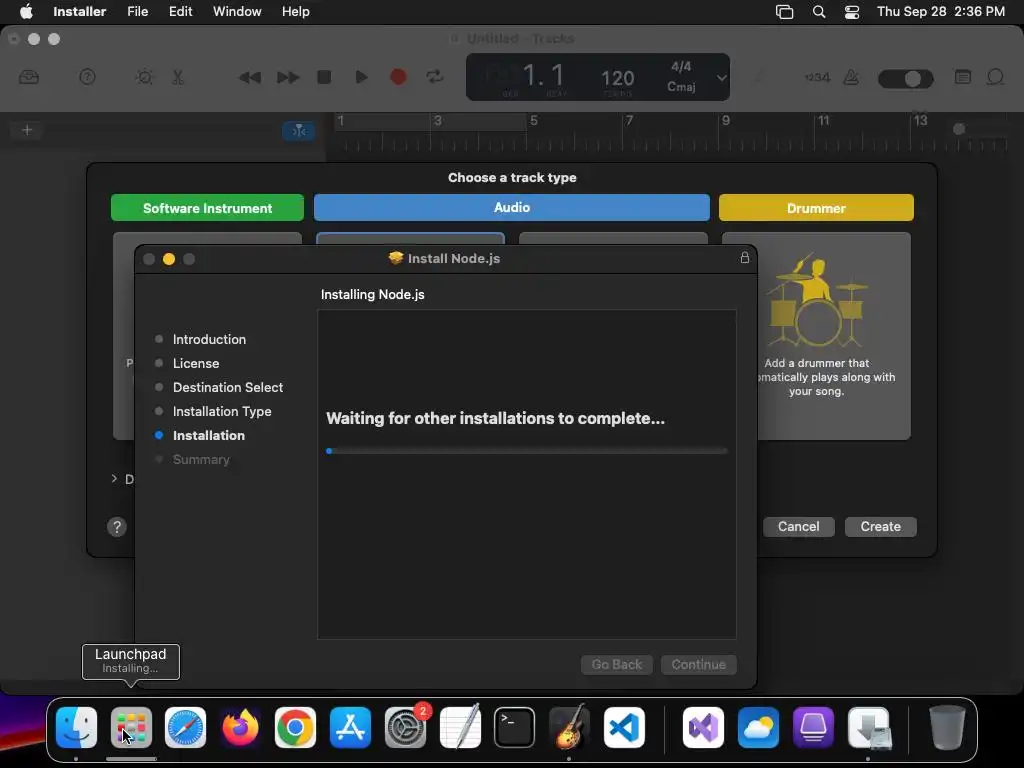Click the red Record button
Viewport: 1024px width, 768px height.
(x=398, y=77)
